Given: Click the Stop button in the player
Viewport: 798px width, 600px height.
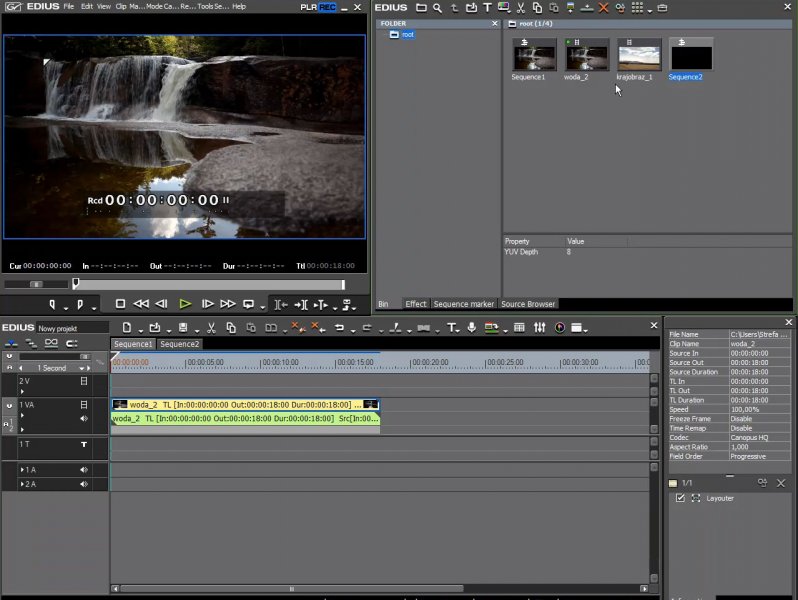Looking at the screenshot, I should pyautogui.click(x=120, y=304).
